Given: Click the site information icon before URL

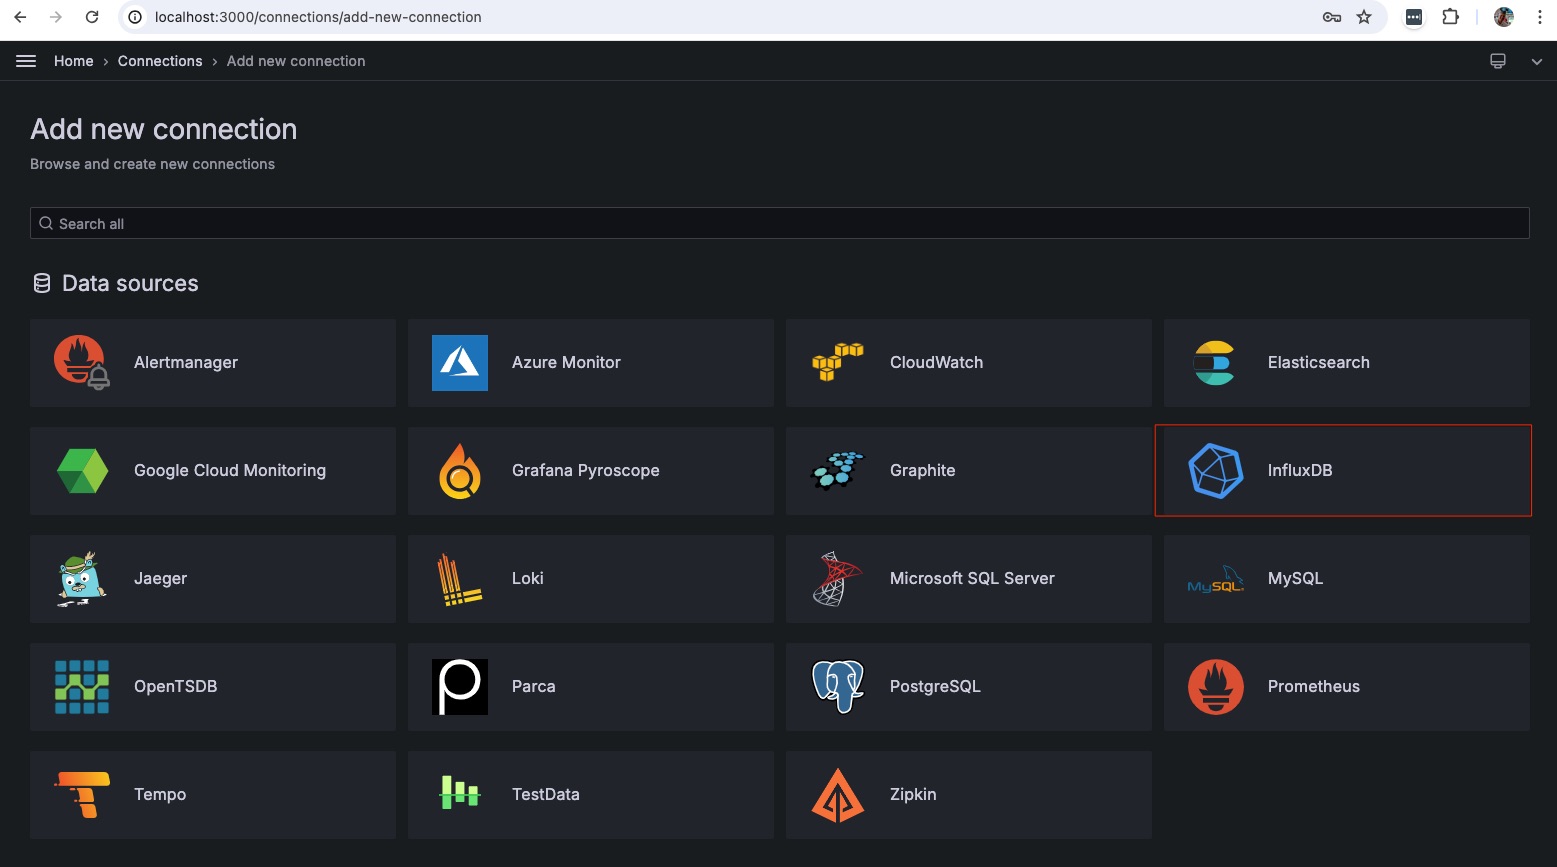Looking at the screenshot, I should pos(137,17).
